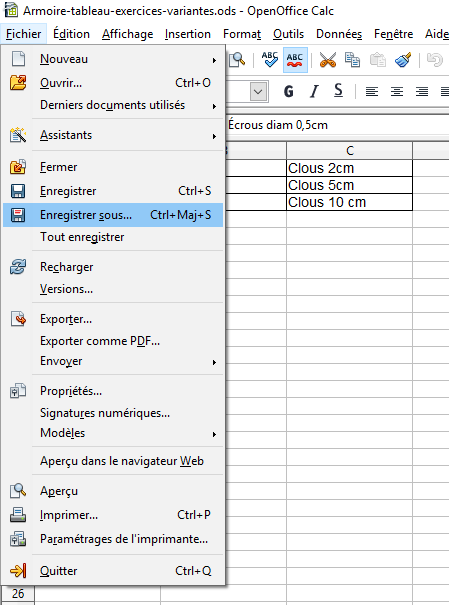
Task: Expand the Assistants submenu
Action: click(214, 136)
